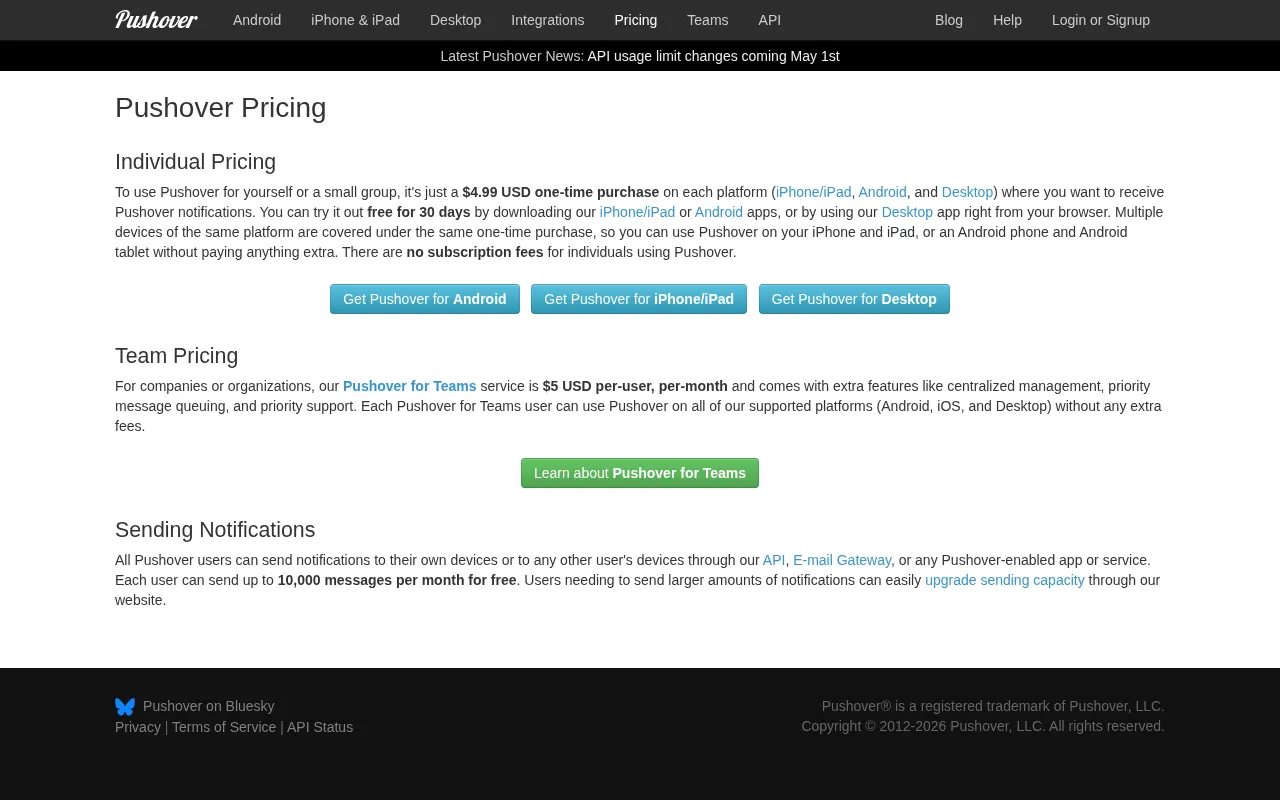This screenshot has height=800, width=1280.
Task: Click Learn about Pushover for Teams button
Action: [x=640, y=473]
